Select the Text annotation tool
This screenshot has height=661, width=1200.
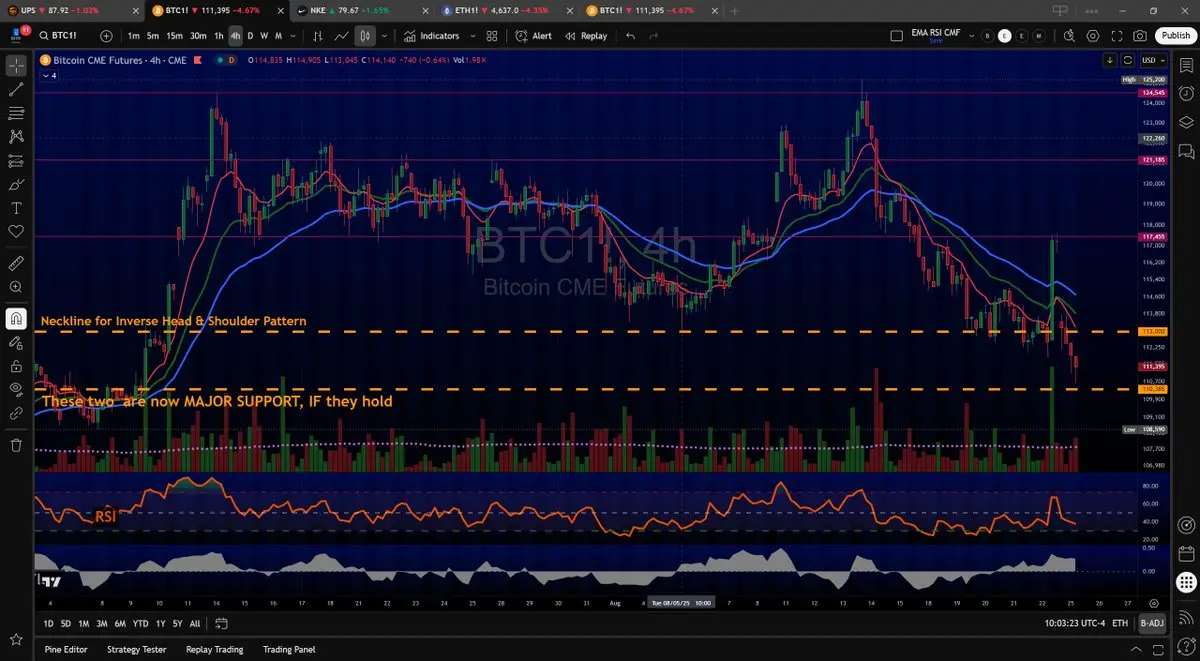16,208
